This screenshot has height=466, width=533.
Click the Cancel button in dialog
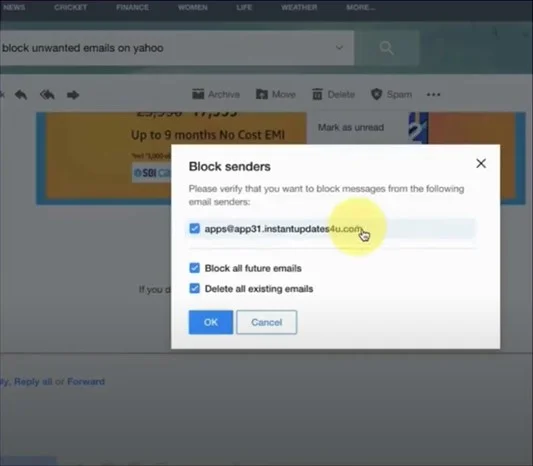point(267,322)
